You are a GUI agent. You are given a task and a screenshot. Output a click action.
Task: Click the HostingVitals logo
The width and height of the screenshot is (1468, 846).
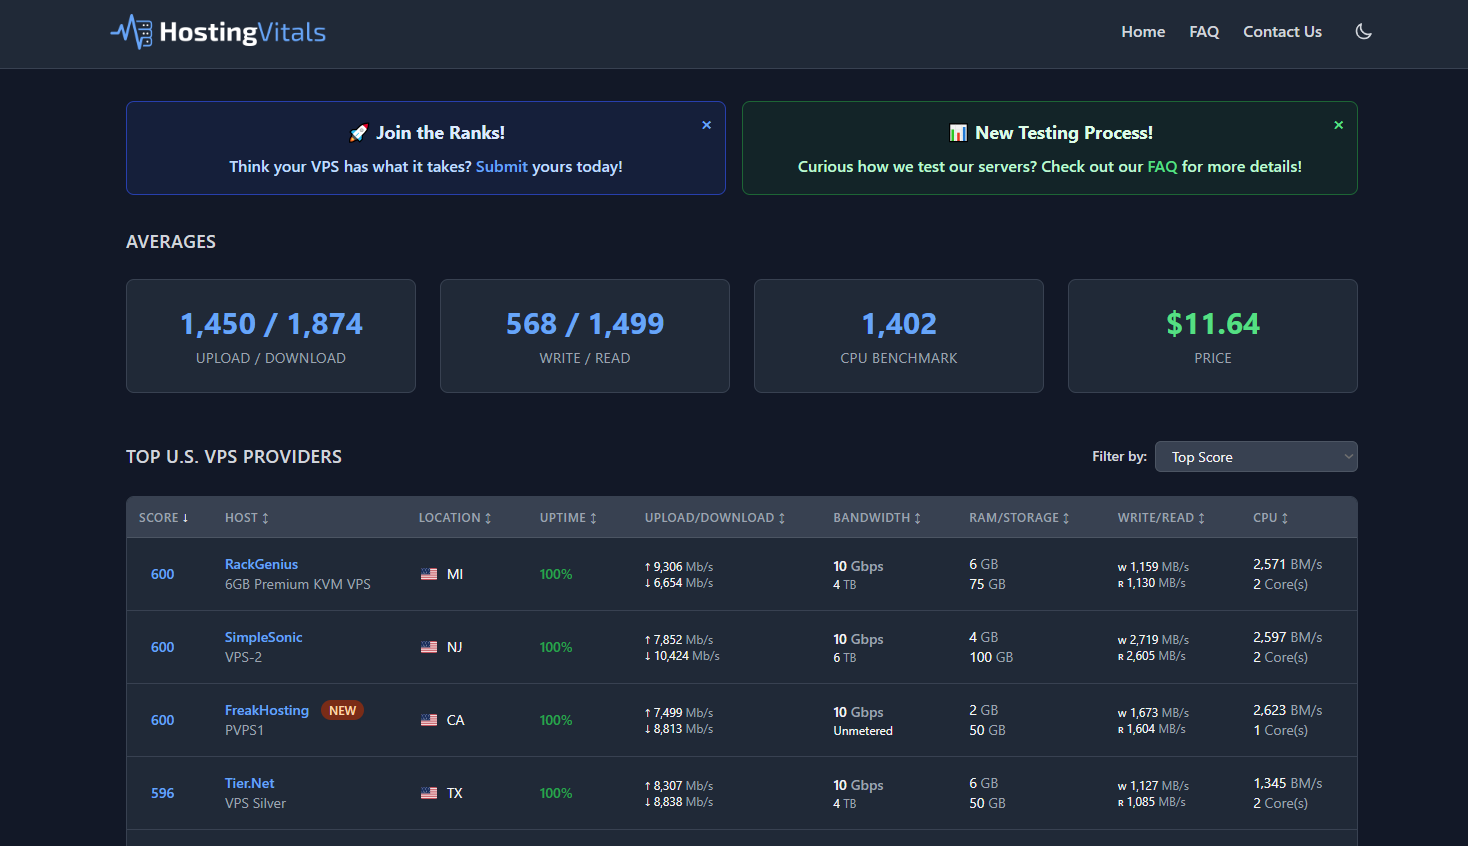coord(218,32)
